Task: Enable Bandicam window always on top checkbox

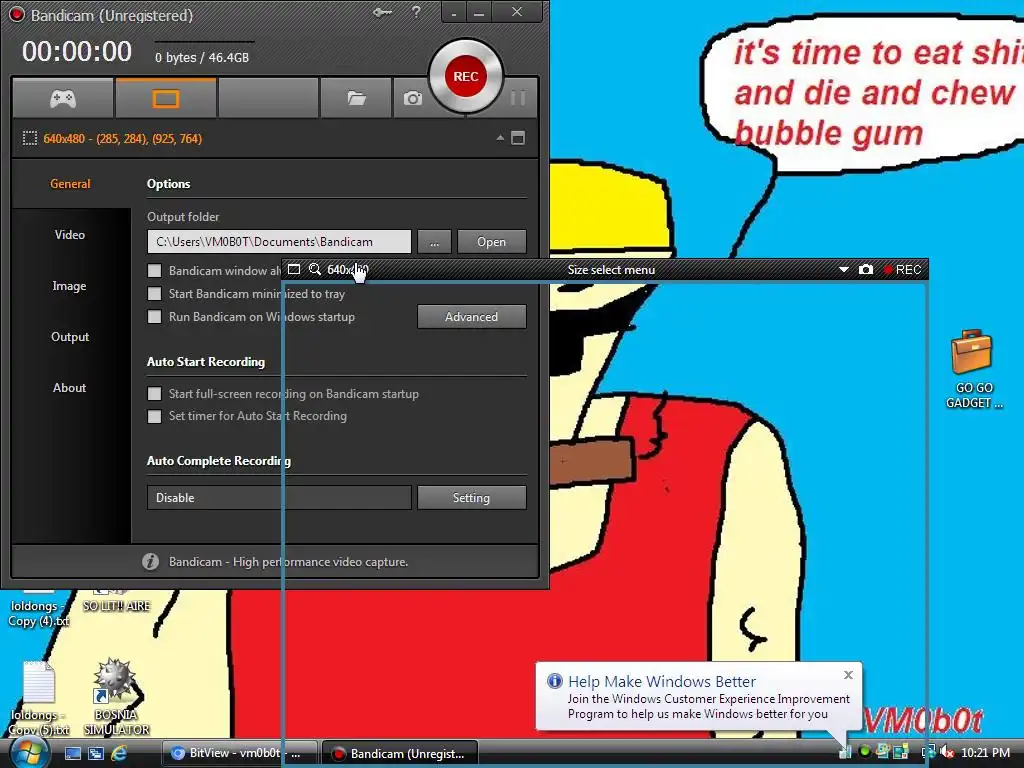Action: [155, 270]
